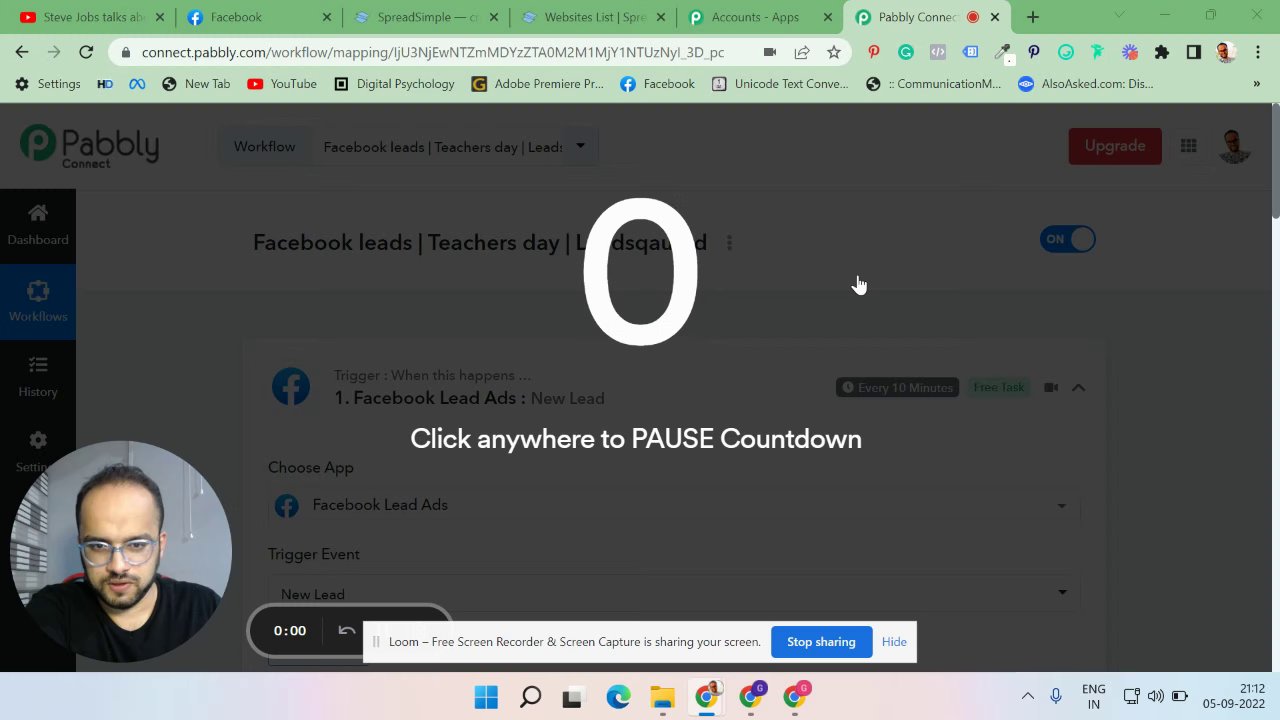Click the camera icon in address bar
1280x720 pixels.
click(769, 52)
